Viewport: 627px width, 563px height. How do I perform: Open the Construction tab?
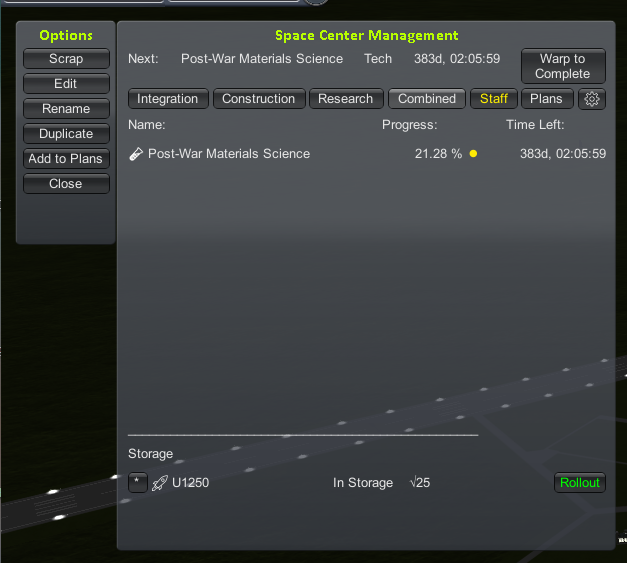point(258,99)
